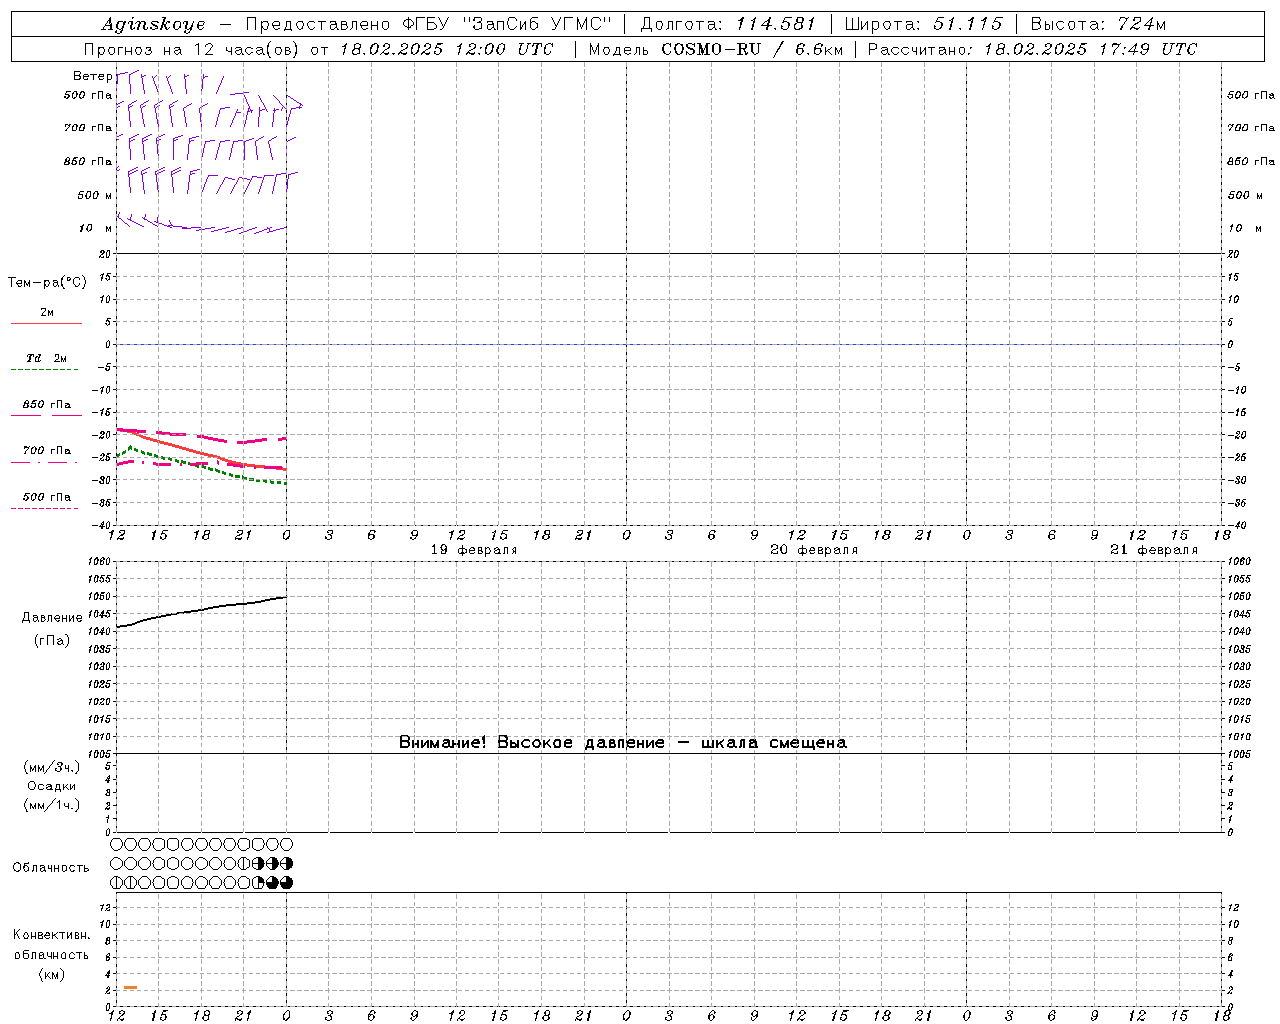
Task: Click the wind barbs at 10 м level
Action: pos(201,224)
